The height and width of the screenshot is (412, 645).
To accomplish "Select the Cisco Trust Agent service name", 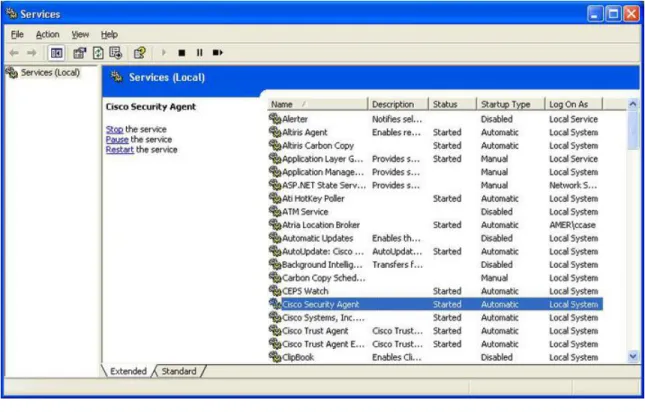I will 315,331.
